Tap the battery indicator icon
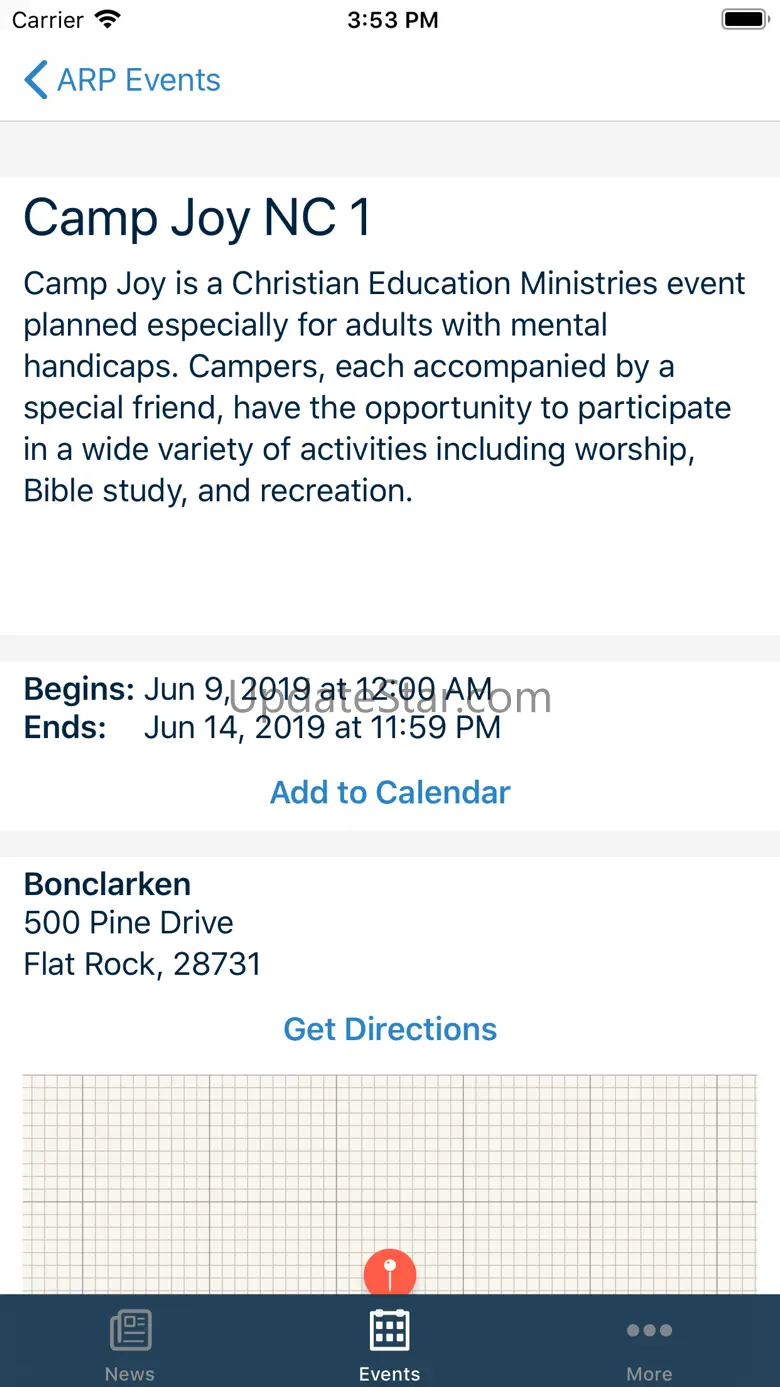 (x=743, y=20)
